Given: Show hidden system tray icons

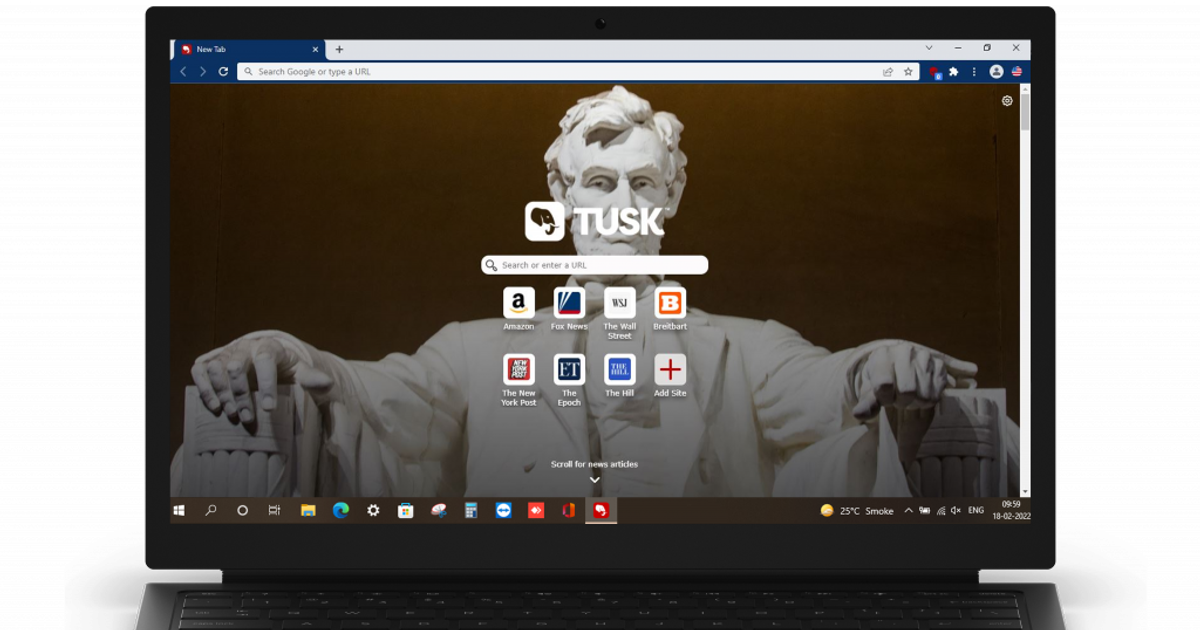Looking at the screenshot, I should [x=908, y=510].
